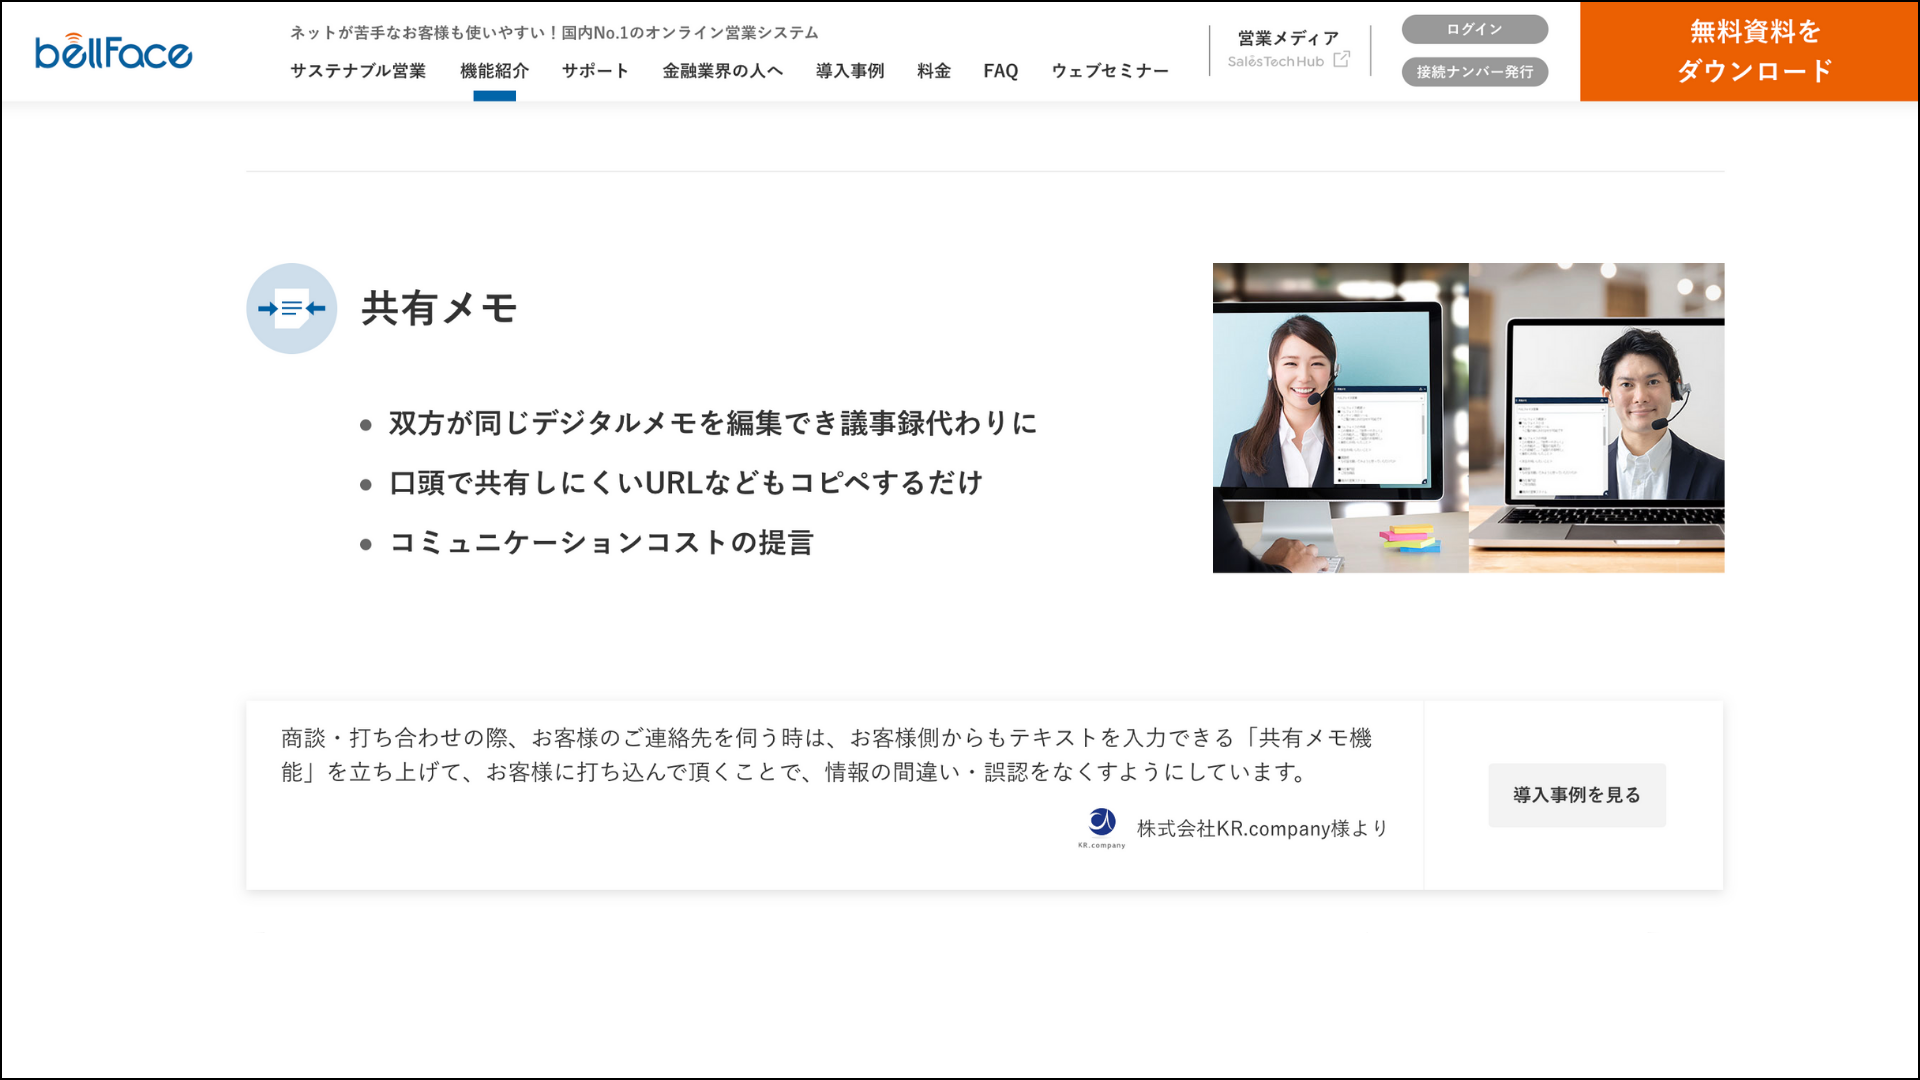Open the サポート page
This screenshot has height=1080, width=1920.
pos(595,70)
